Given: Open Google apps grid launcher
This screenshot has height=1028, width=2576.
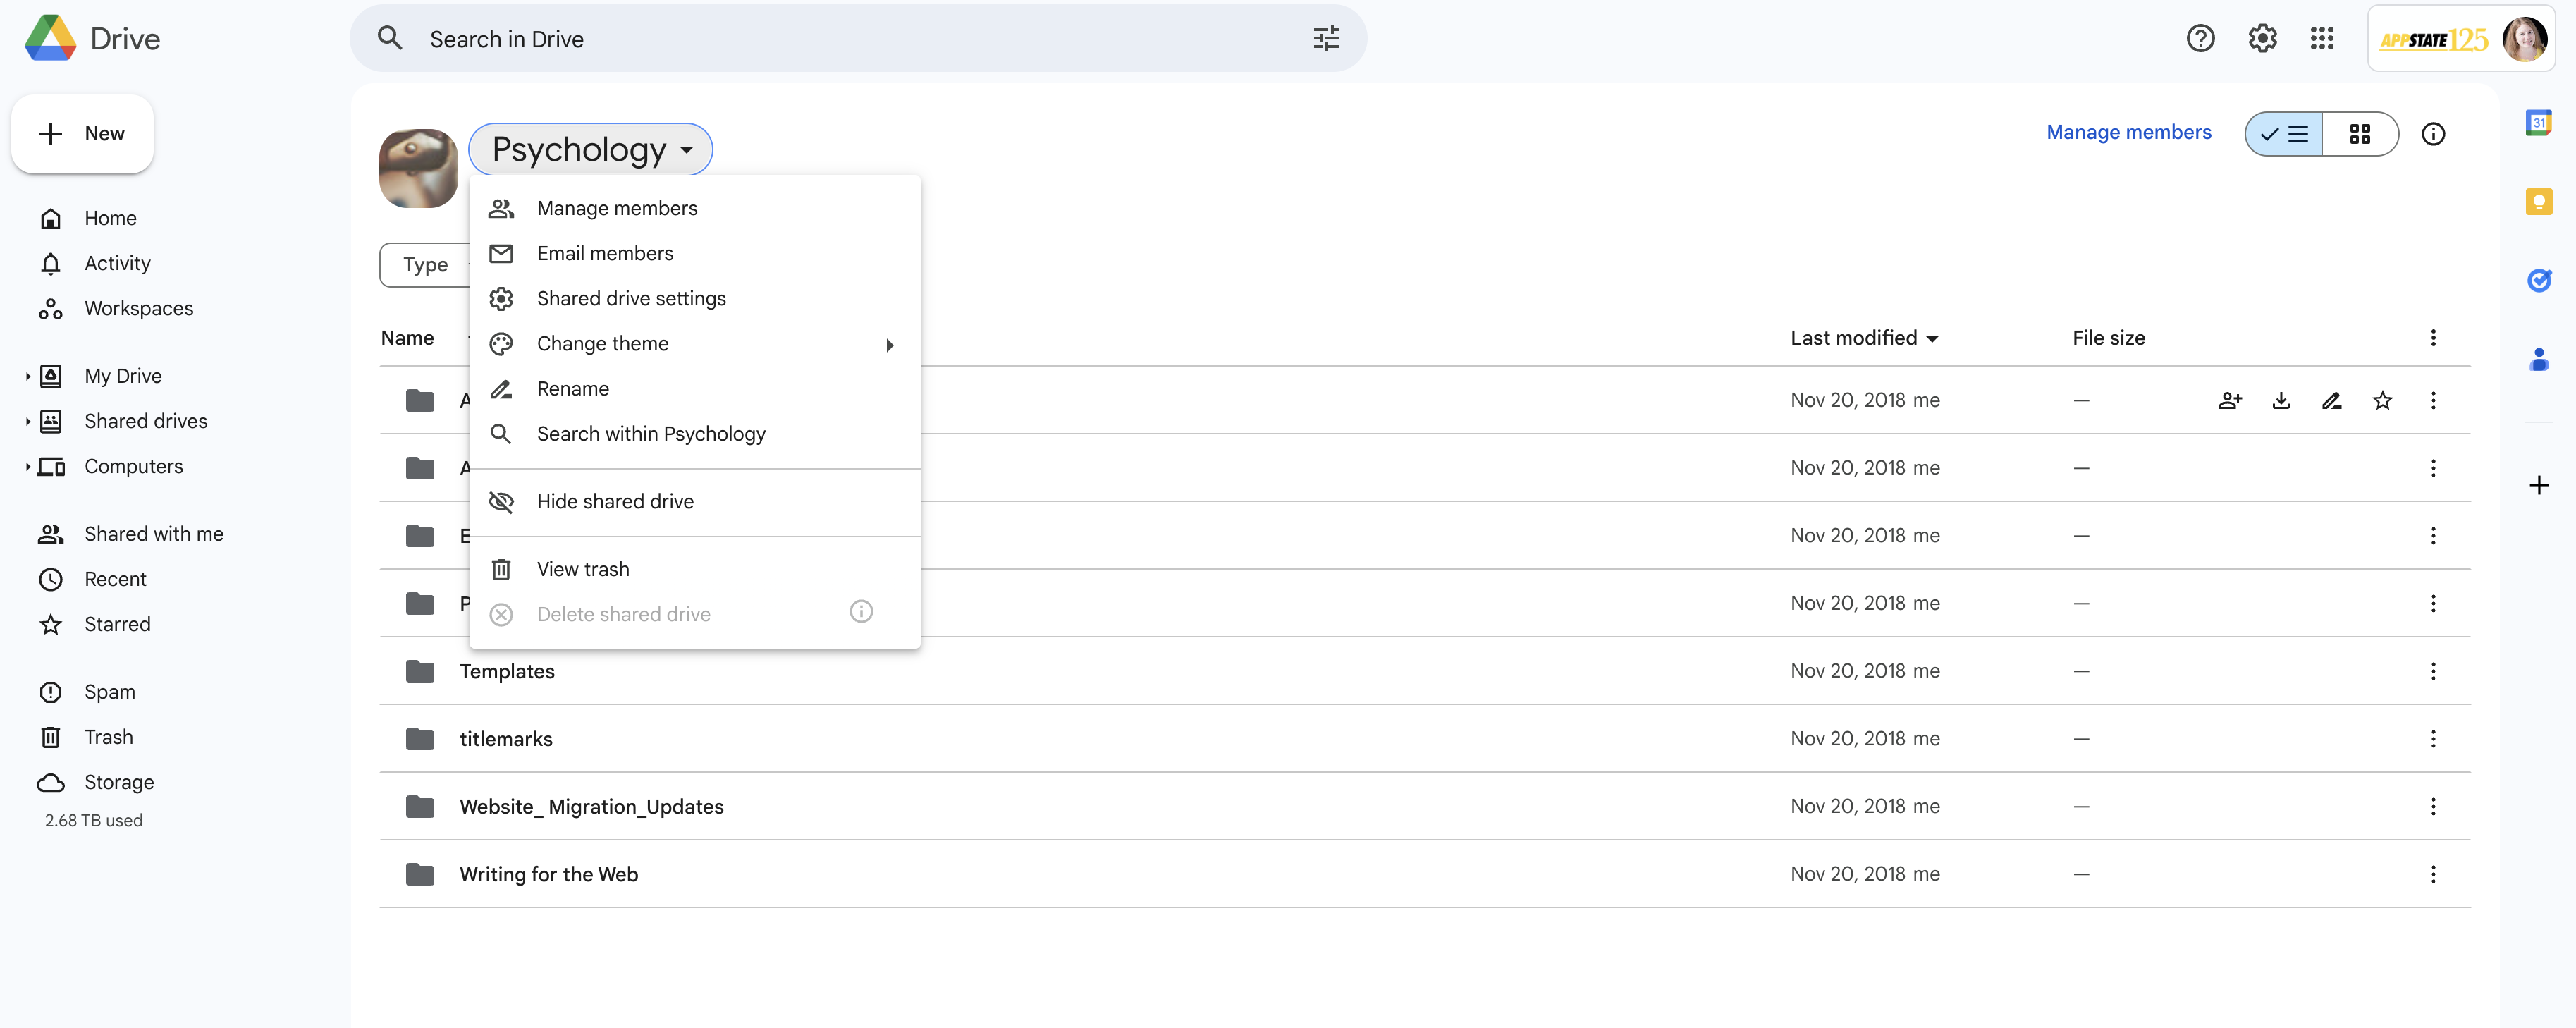Looking at the screenshot, I should pyautogui.click(x=2321, y=39).
